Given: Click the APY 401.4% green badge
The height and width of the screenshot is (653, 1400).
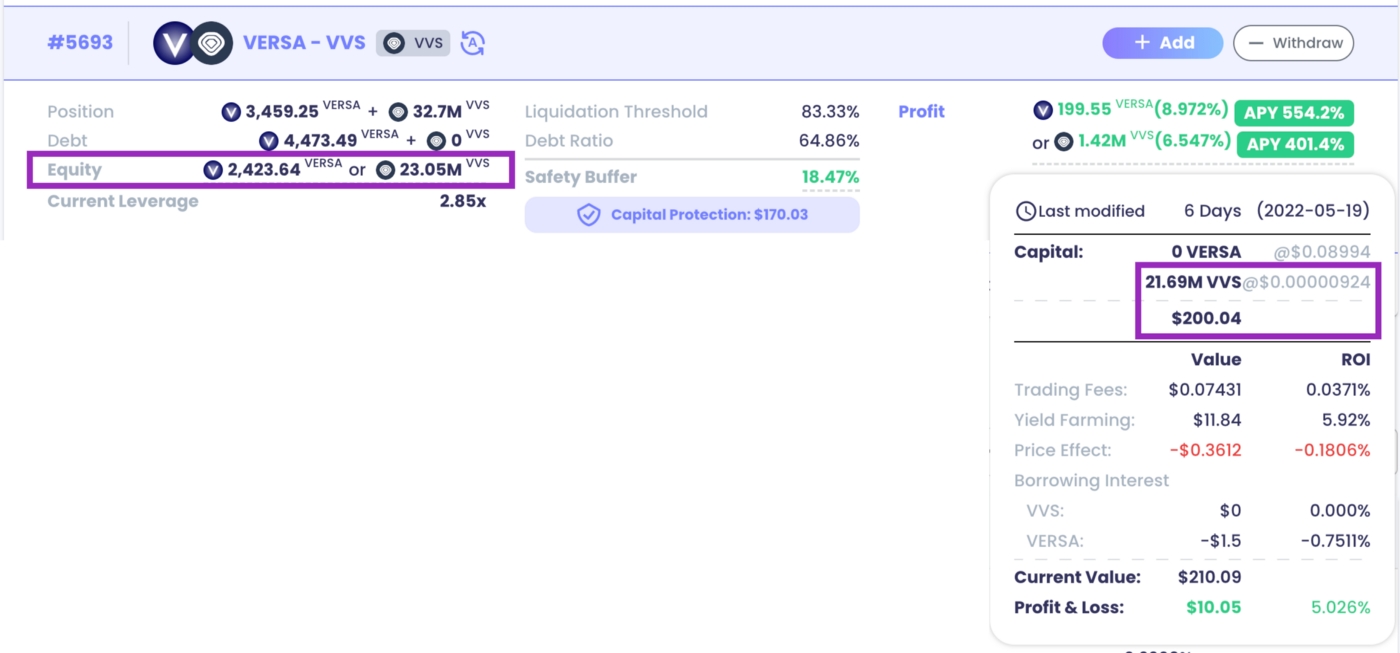Looking at the screenshot, I should (x=1293, y=144).
